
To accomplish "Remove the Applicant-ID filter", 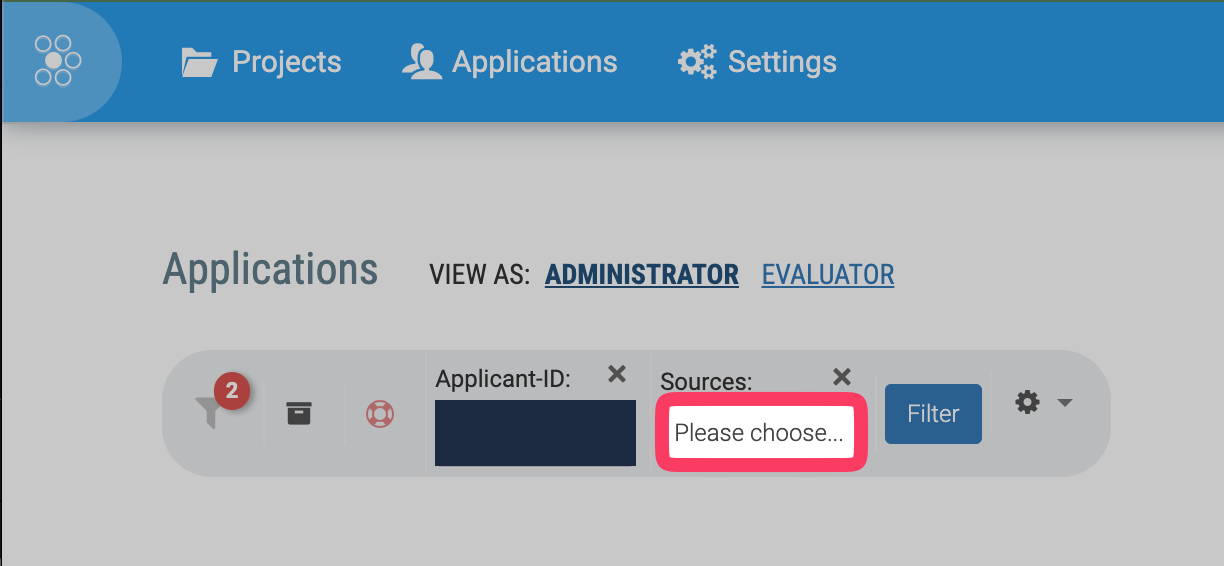I will tap(617, 374).
